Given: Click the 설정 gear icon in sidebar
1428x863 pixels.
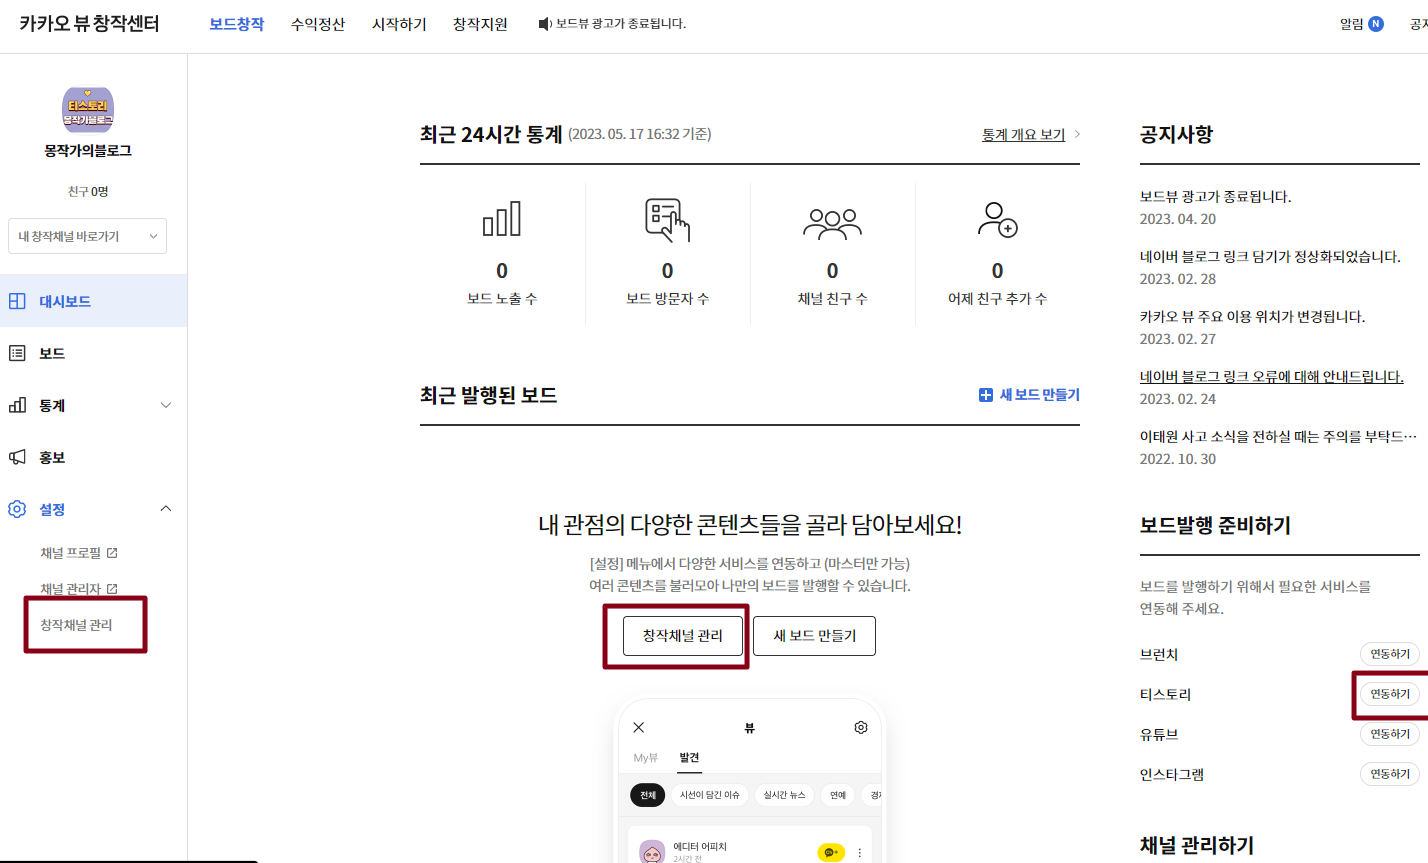Looking at the screenshot, I should point(17,509).
